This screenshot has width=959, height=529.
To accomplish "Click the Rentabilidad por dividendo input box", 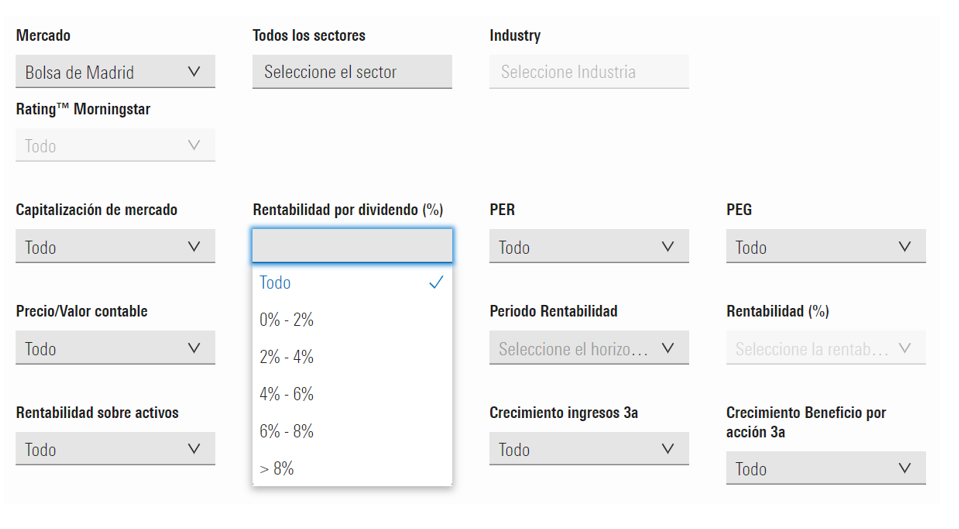I will (352, 246).
